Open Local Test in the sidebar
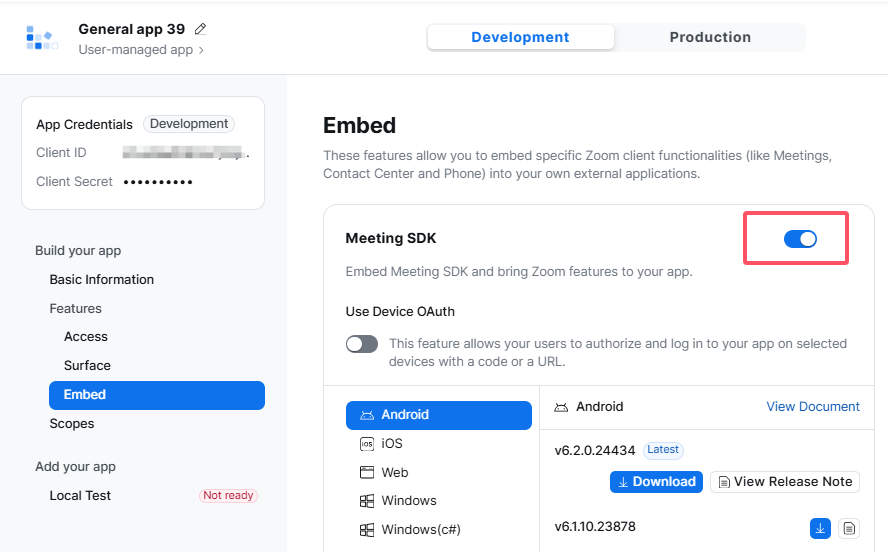The height and width of the screenshot is (552, 888). pyautogui.click(x=80, y=495)
